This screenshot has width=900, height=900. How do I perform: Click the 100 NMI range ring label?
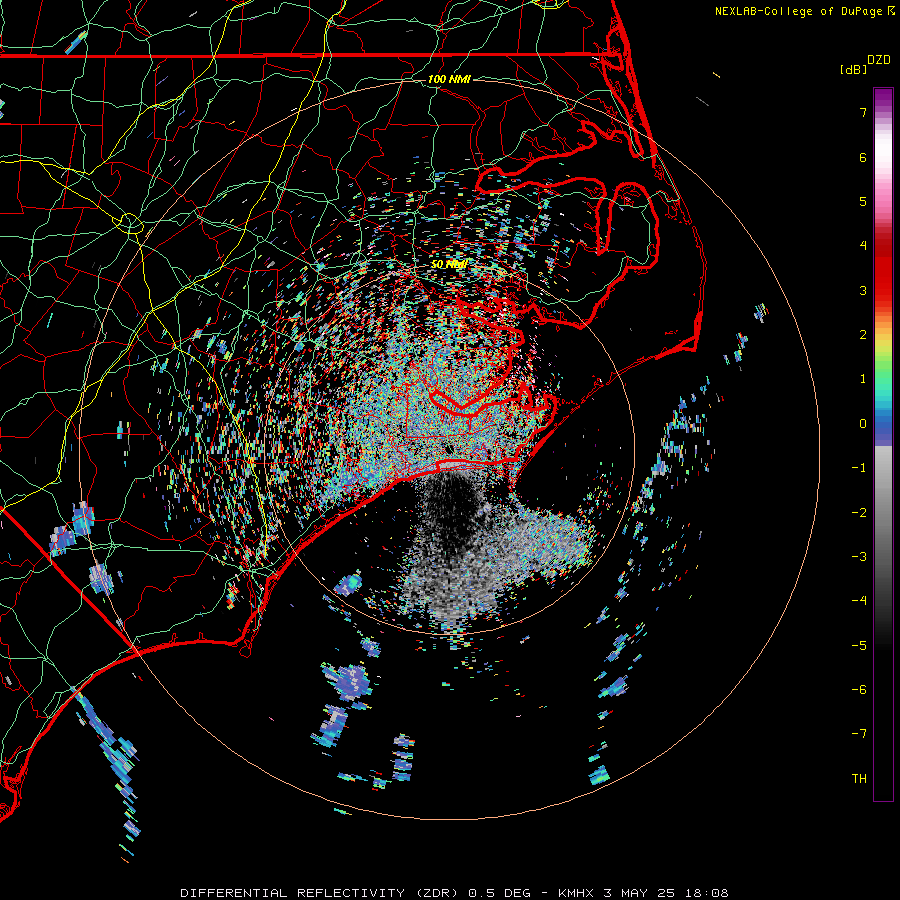tap(449, 79)
